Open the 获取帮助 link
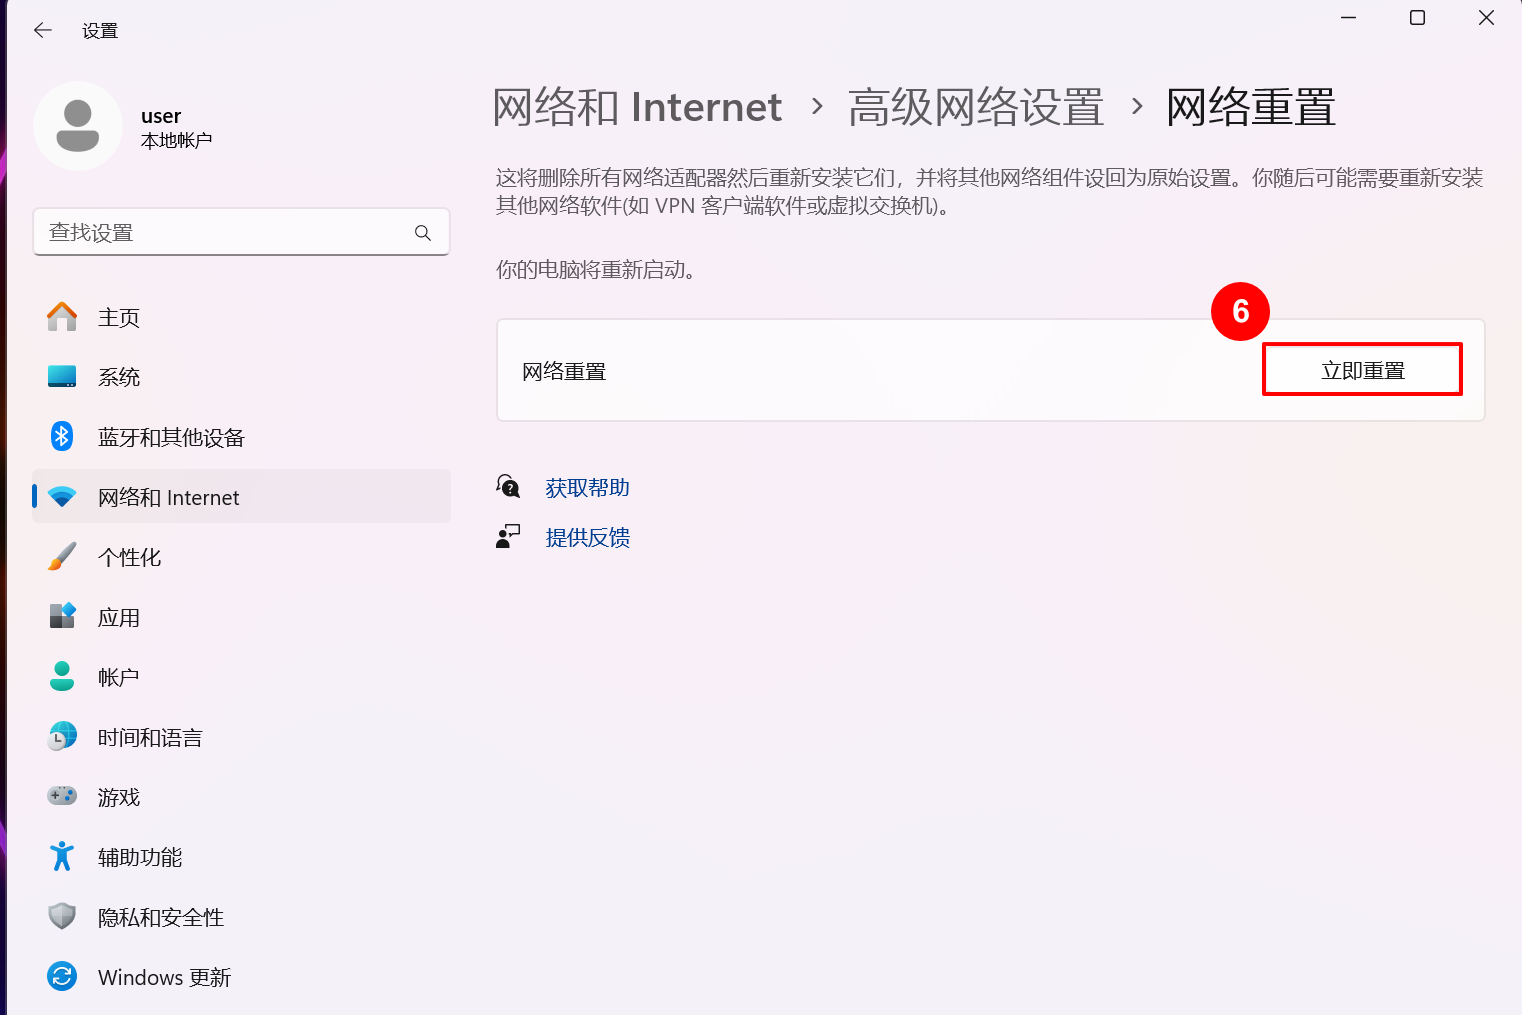Viewport: 1522px width, 1015px height. (x=586, y=487)
